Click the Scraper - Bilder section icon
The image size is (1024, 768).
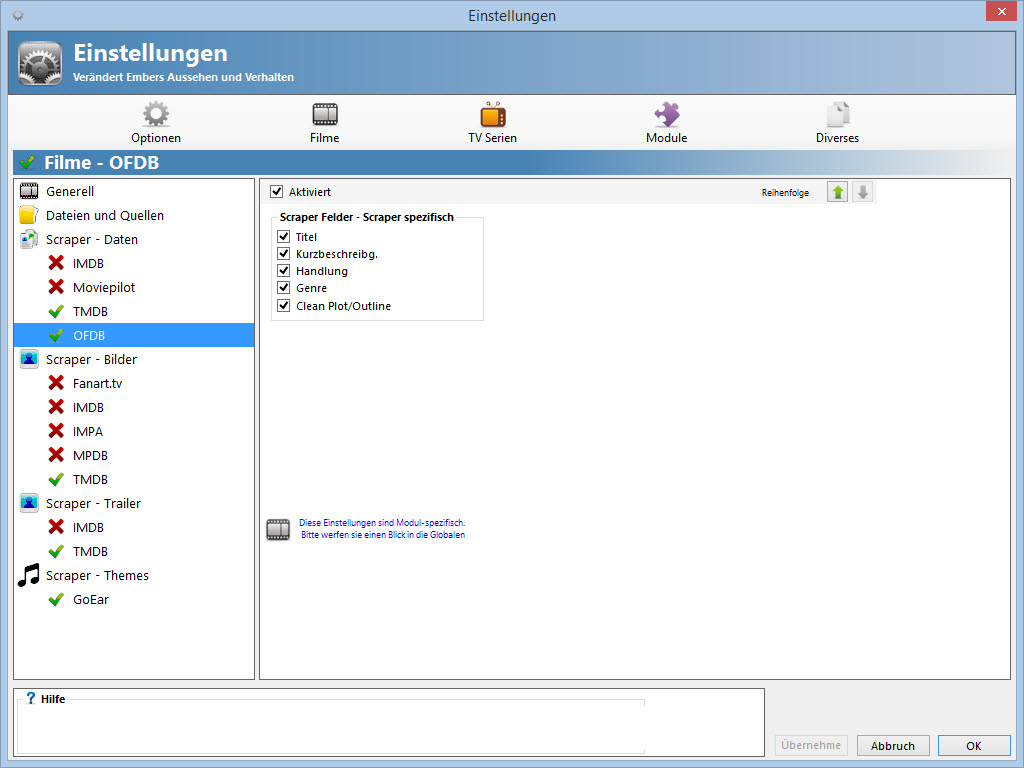pyautogui.click(x=29, y=359)
